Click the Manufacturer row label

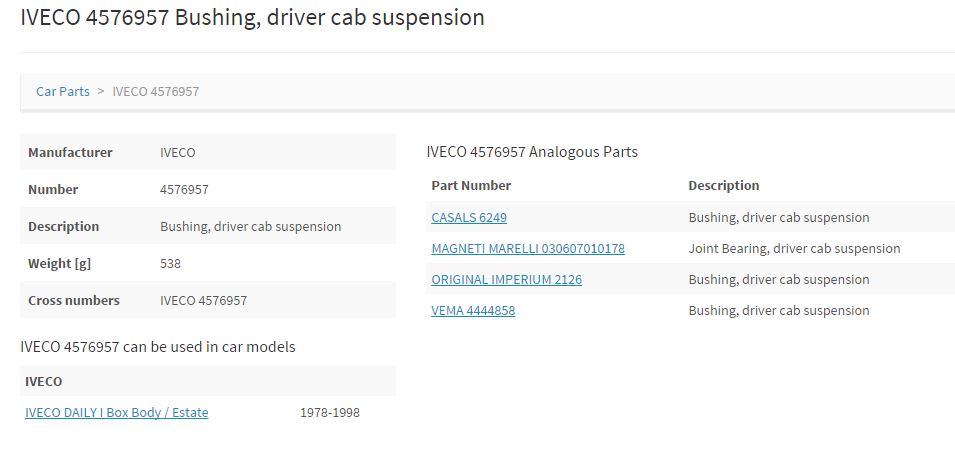tap(70, 152)
